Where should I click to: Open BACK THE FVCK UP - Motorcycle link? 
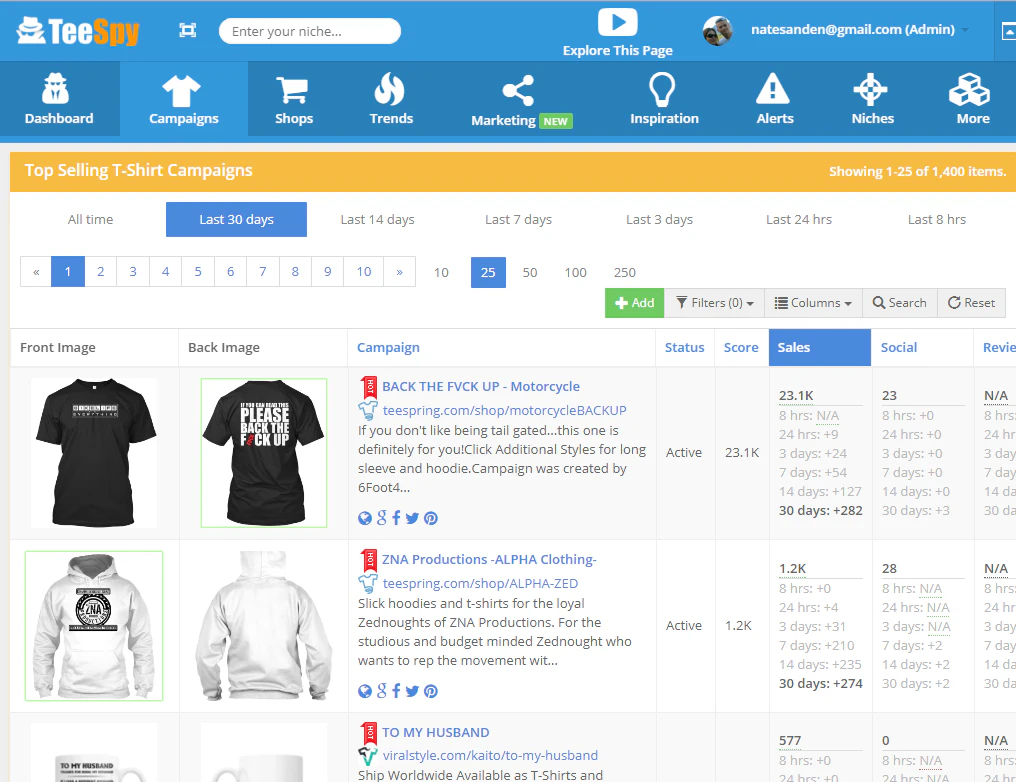pos(481,387)
